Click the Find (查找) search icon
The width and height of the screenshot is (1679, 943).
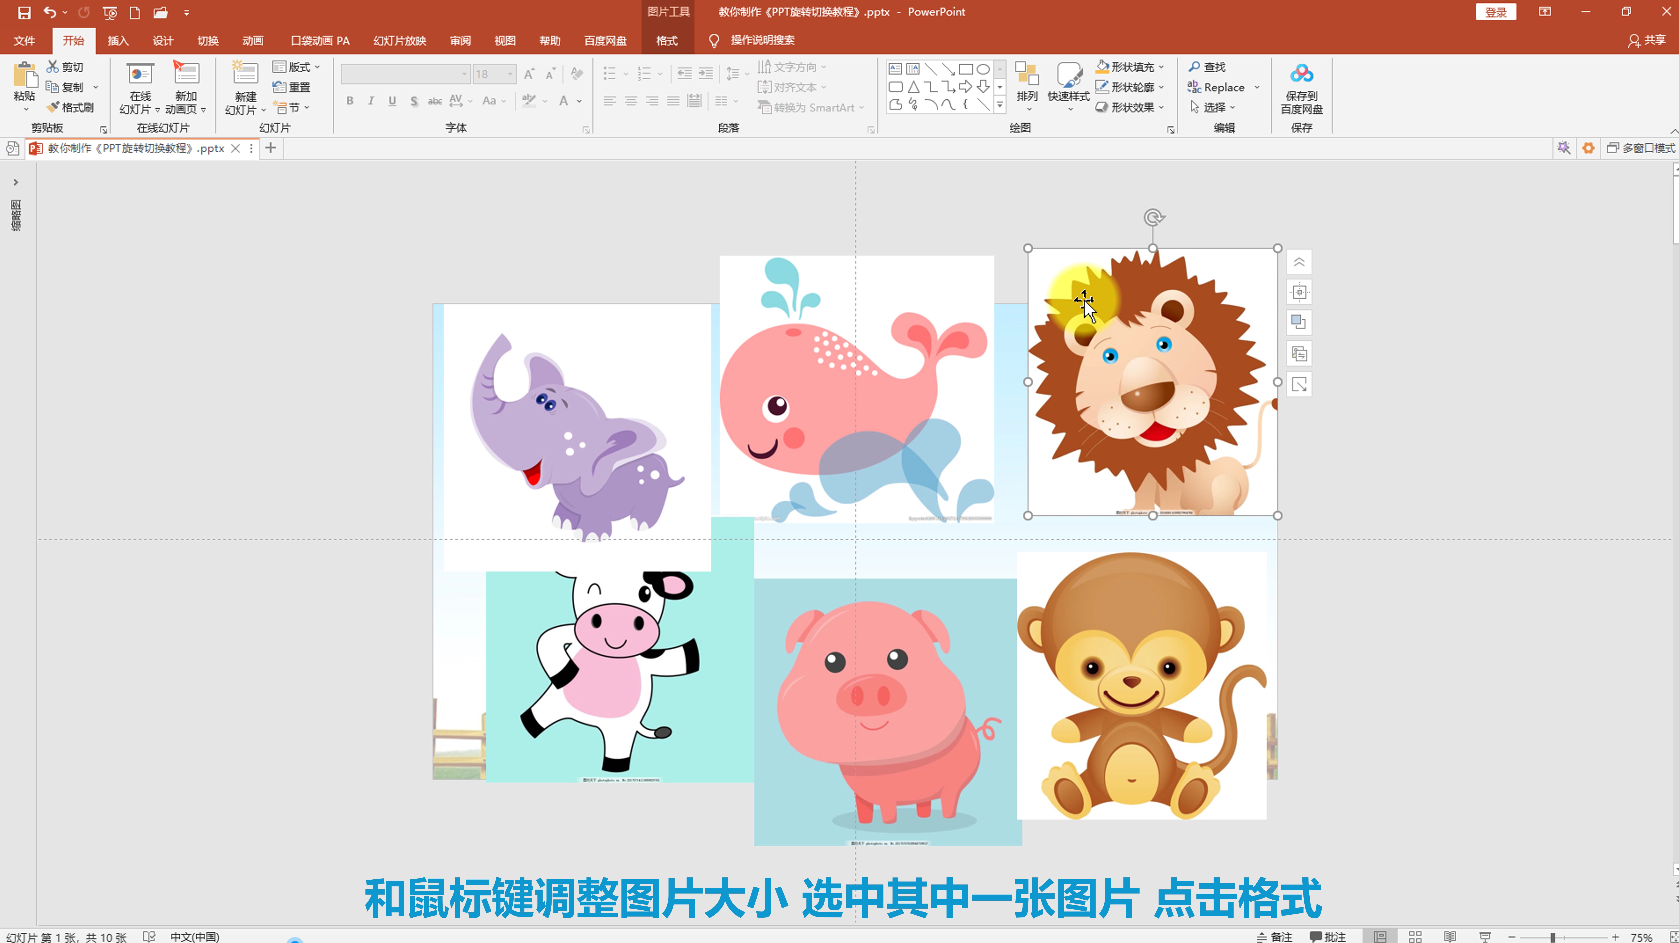coord(1194,67)
